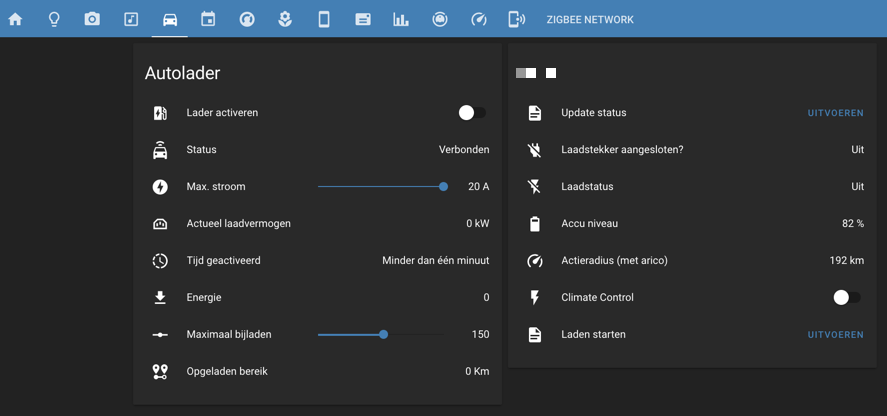Image resolution: width=887 pixels, height=416 pixels.
Task: Open the home tab icon
Action: (15, 19)
